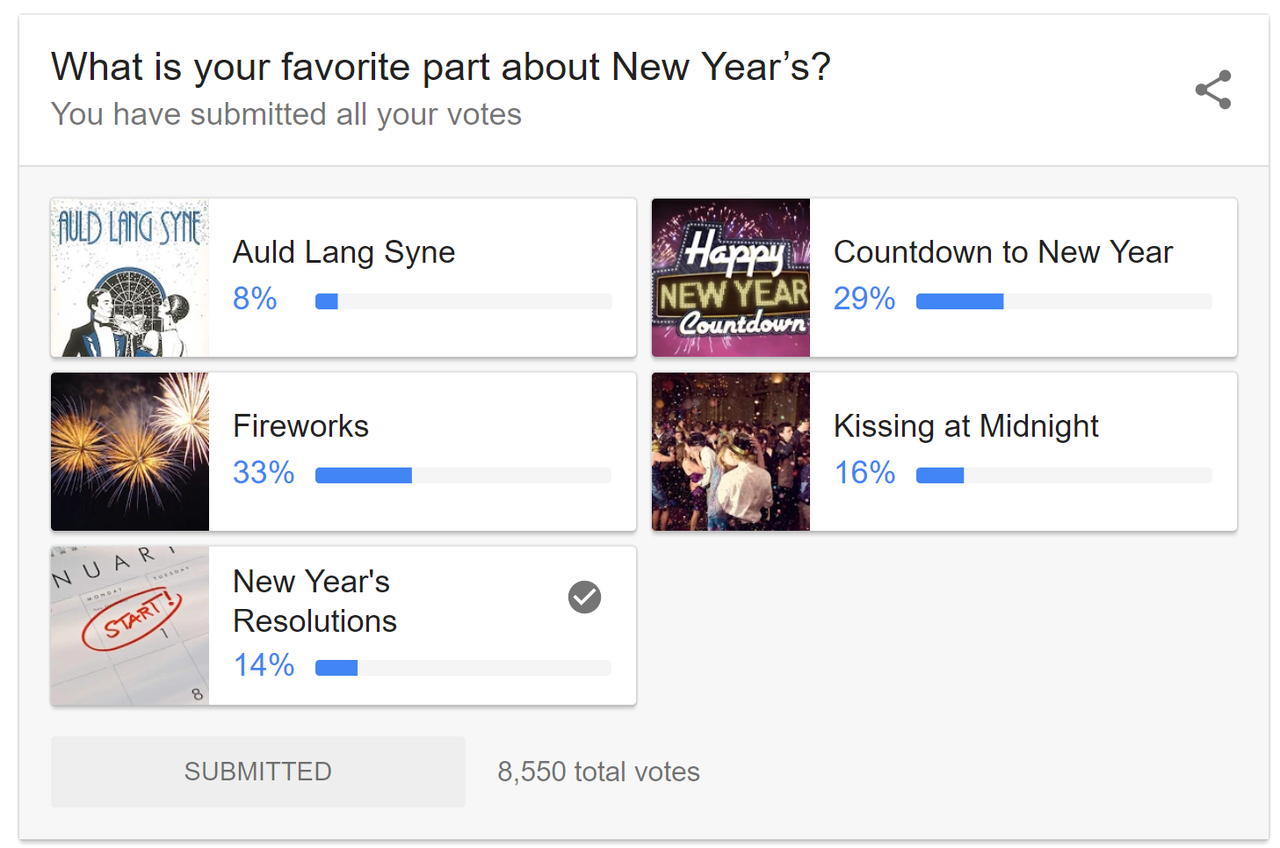
Task: Click the poll question title text
Action: click(x=440, y=67)
